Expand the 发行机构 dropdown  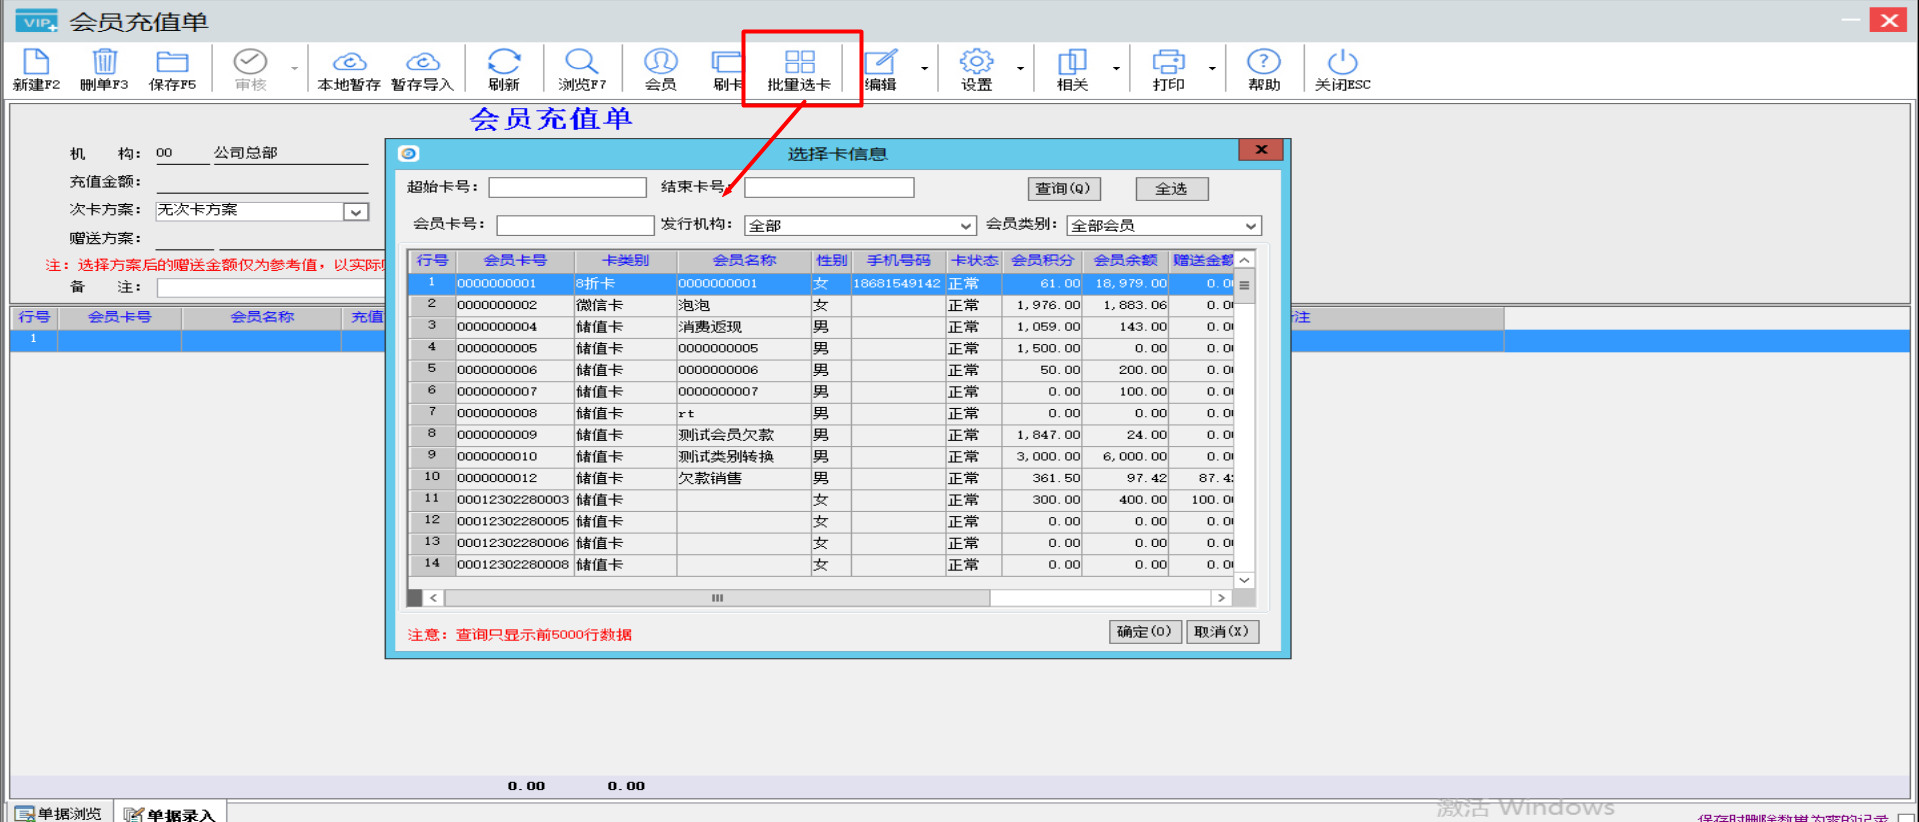(965, 226)
